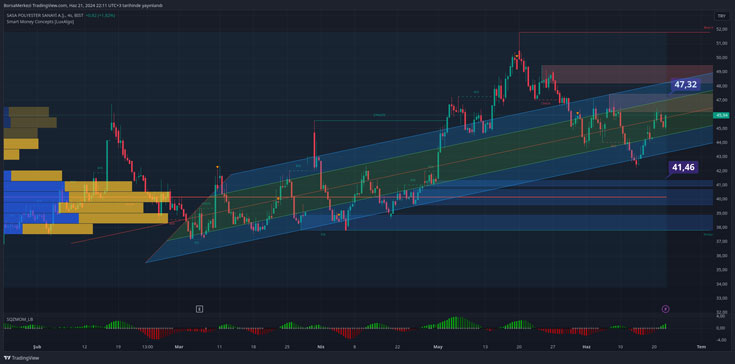Click the 50,00 price axis label
The image size is (735, 364).
pyautogui.click(x=721, y=58)
